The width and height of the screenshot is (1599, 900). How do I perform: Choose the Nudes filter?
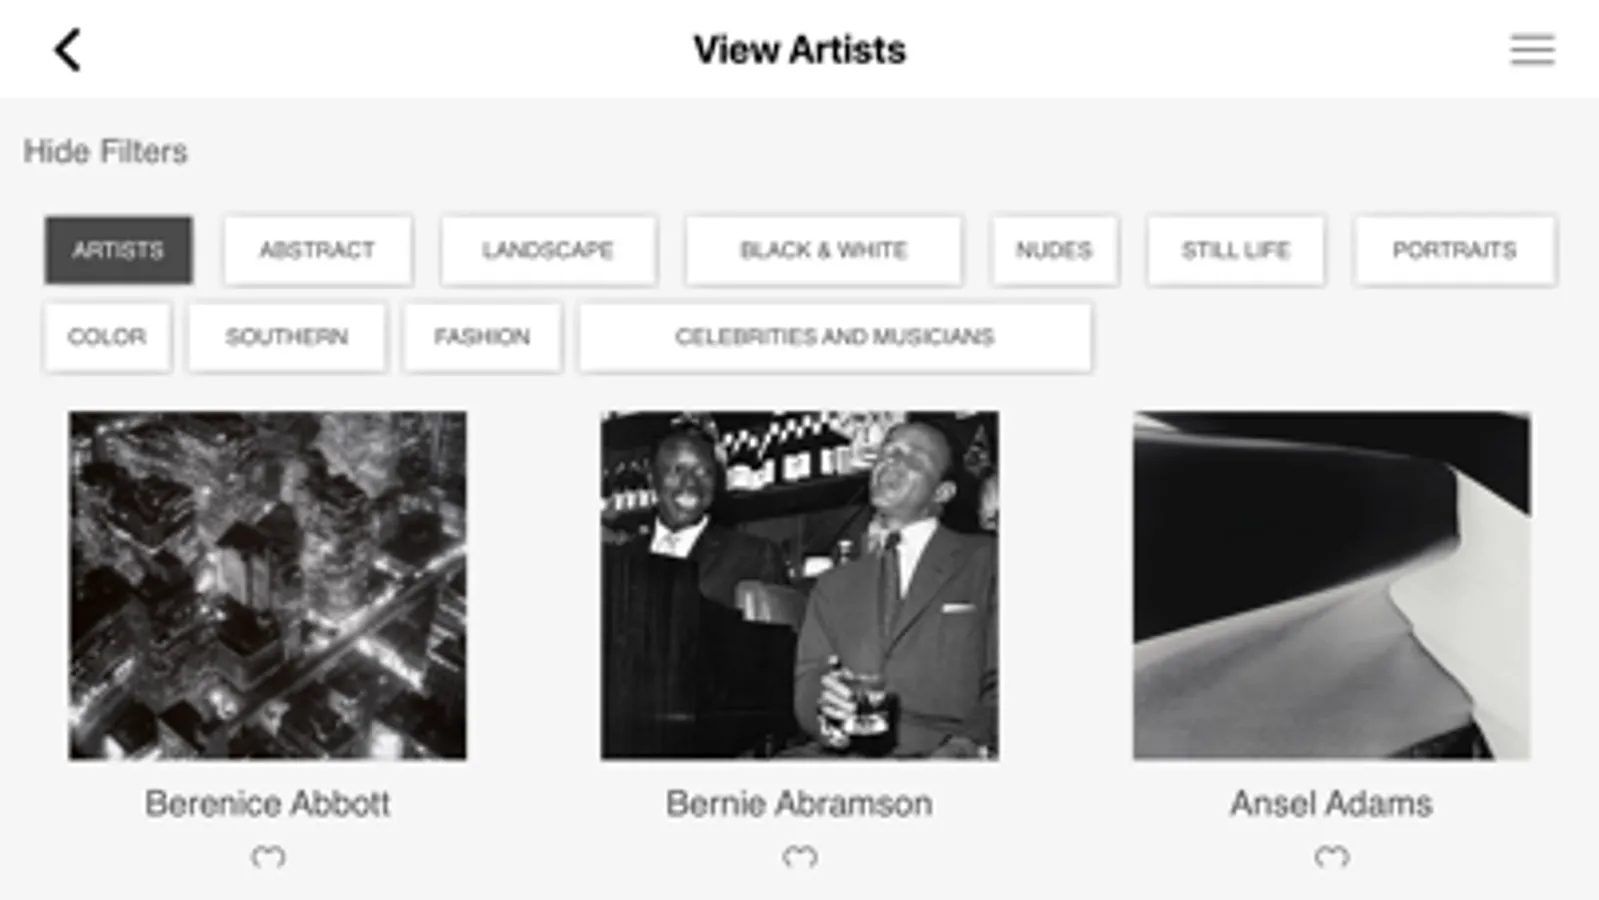[1054, 250]
